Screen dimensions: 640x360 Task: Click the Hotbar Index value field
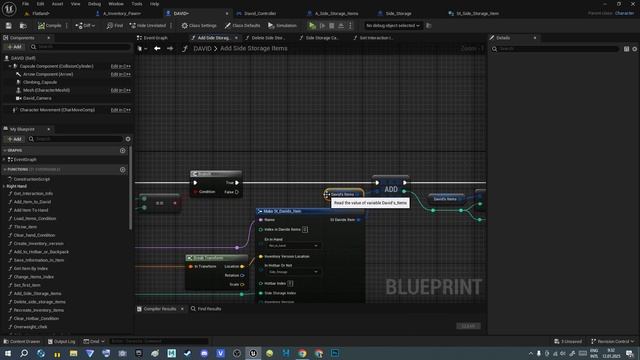point(290,283)
